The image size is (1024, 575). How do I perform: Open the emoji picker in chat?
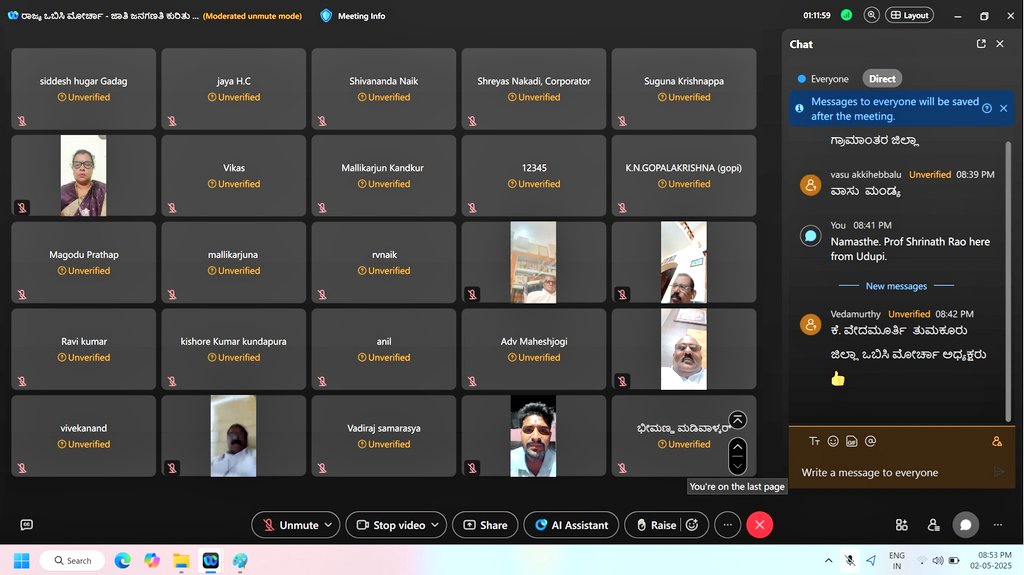pos(833,441)
